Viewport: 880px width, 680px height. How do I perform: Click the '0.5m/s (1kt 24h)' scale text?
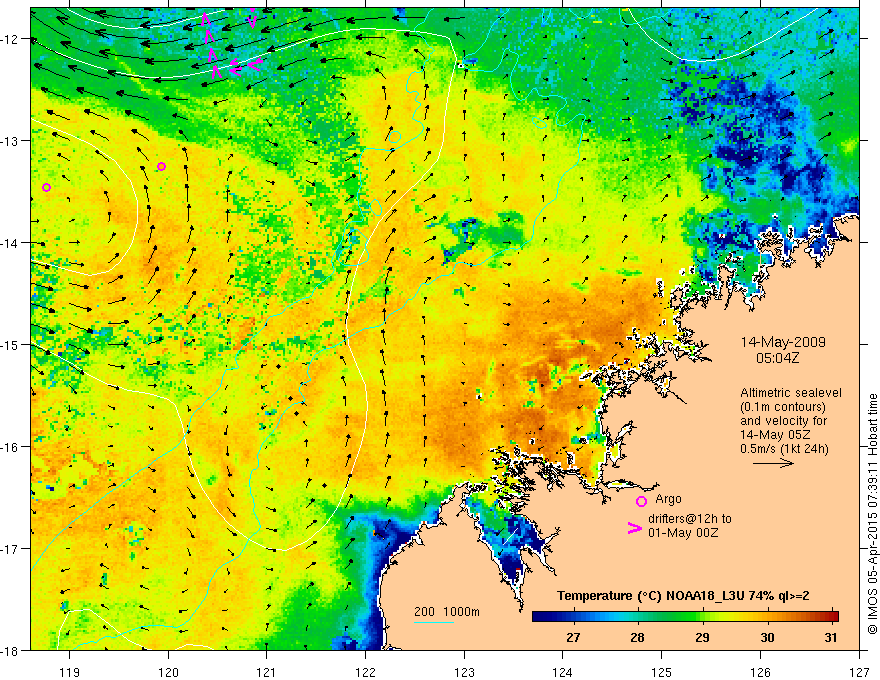pos(785,449)
